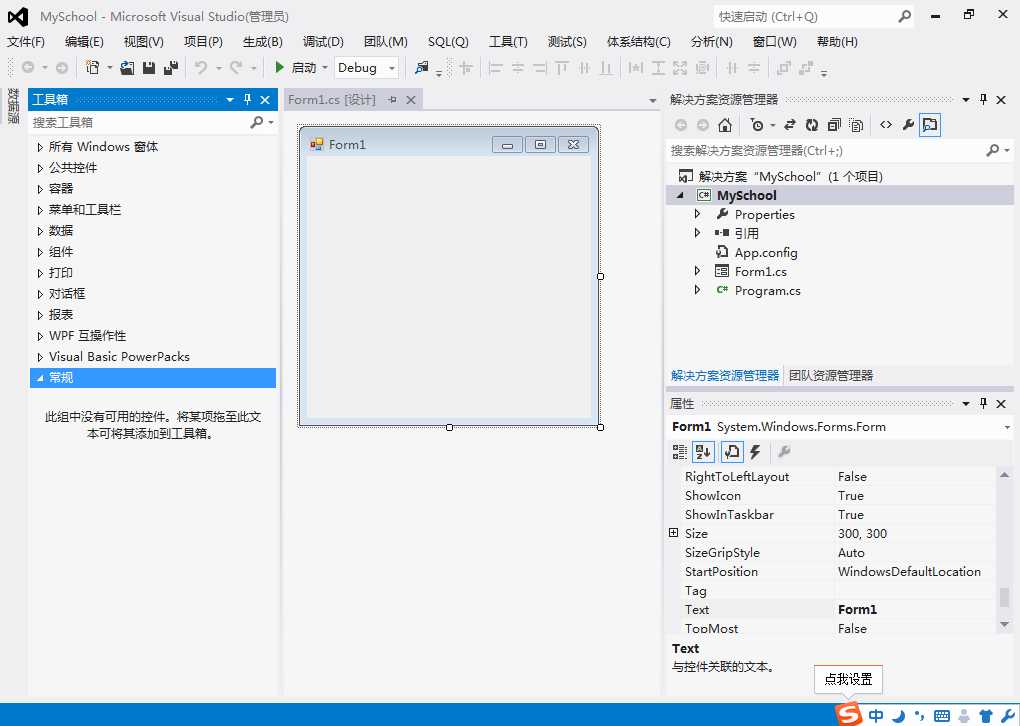Viewport: 1020px width, 726px height.
Task: Click the Undo toolbar icon
Action: 201,68
